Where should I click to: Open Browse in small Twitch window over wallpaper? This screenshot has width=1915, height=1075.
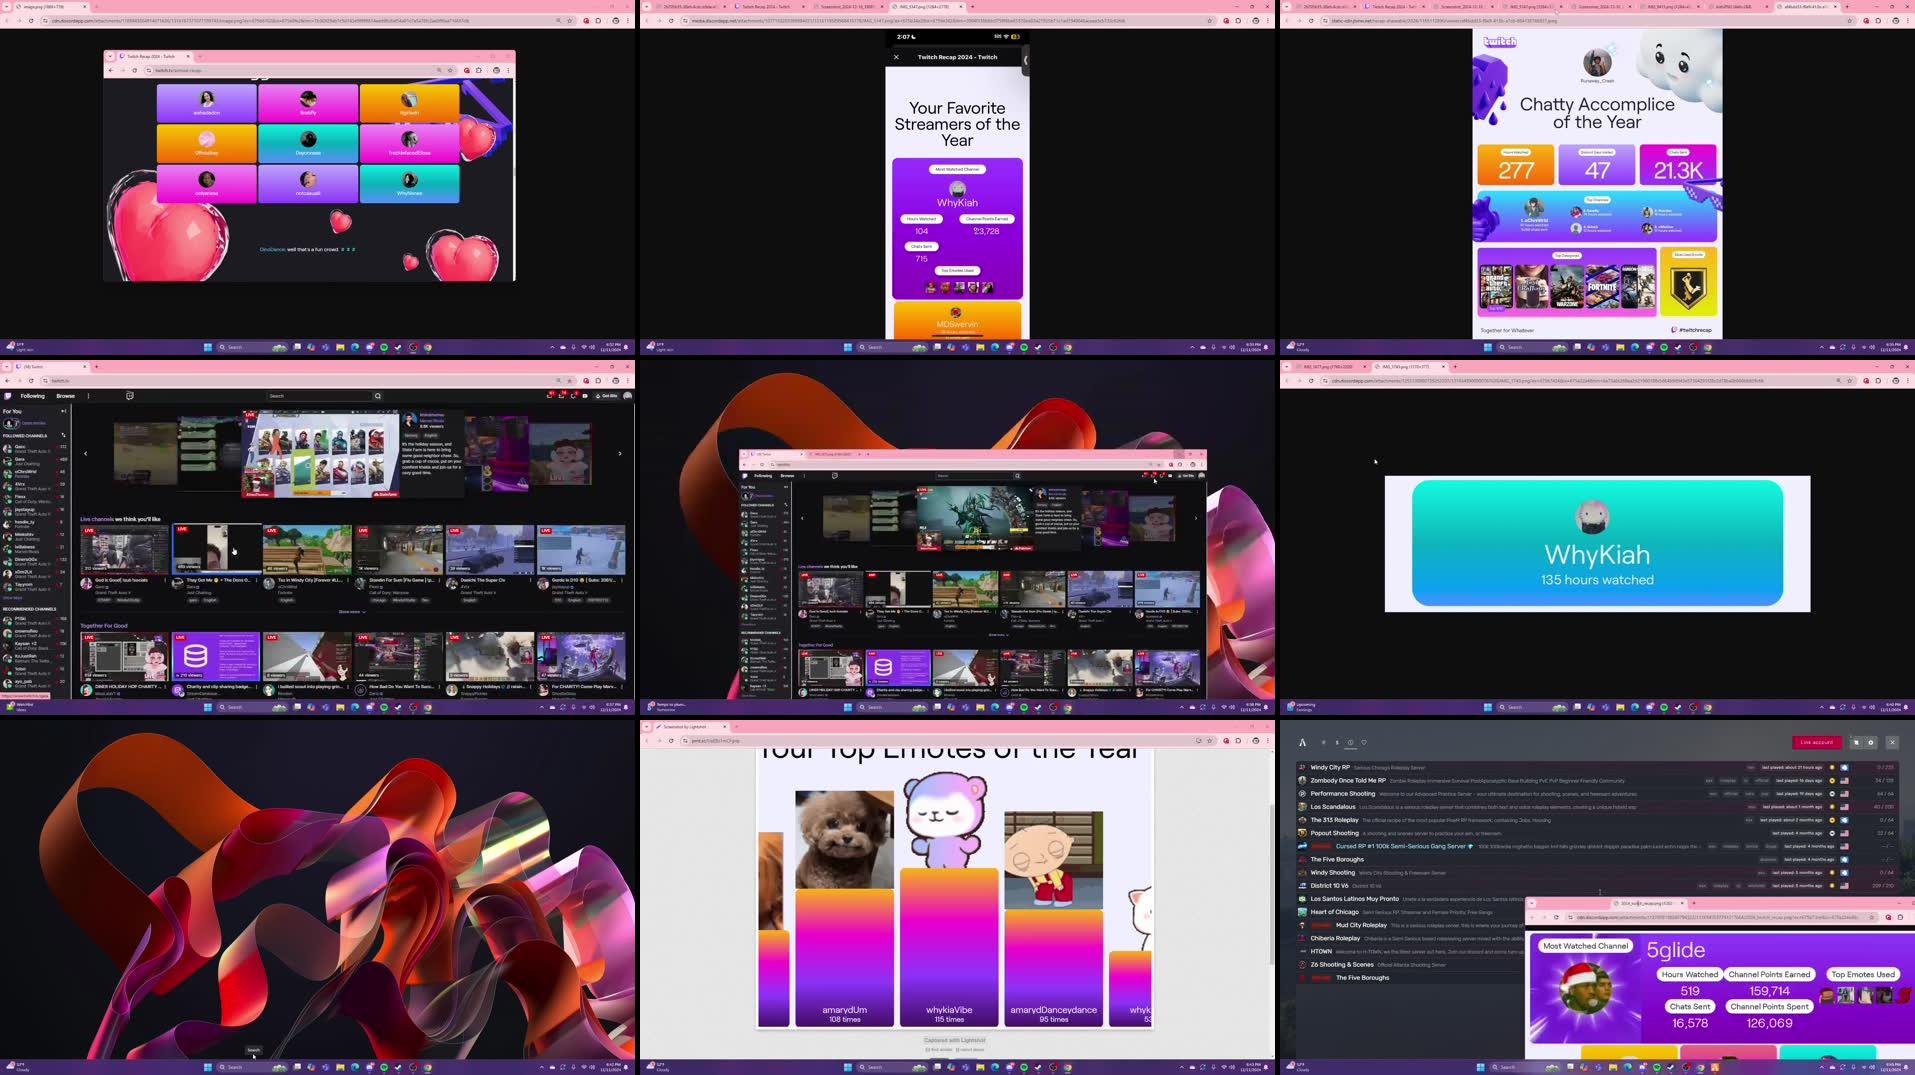(x=787, y=476)
